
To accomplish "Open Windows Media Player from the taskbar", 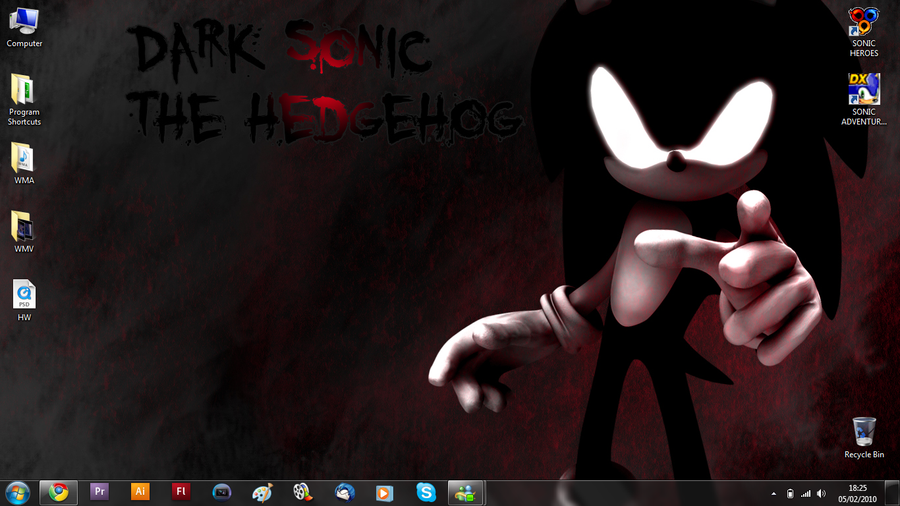I will pyautogui.click(x=385, y=493).
